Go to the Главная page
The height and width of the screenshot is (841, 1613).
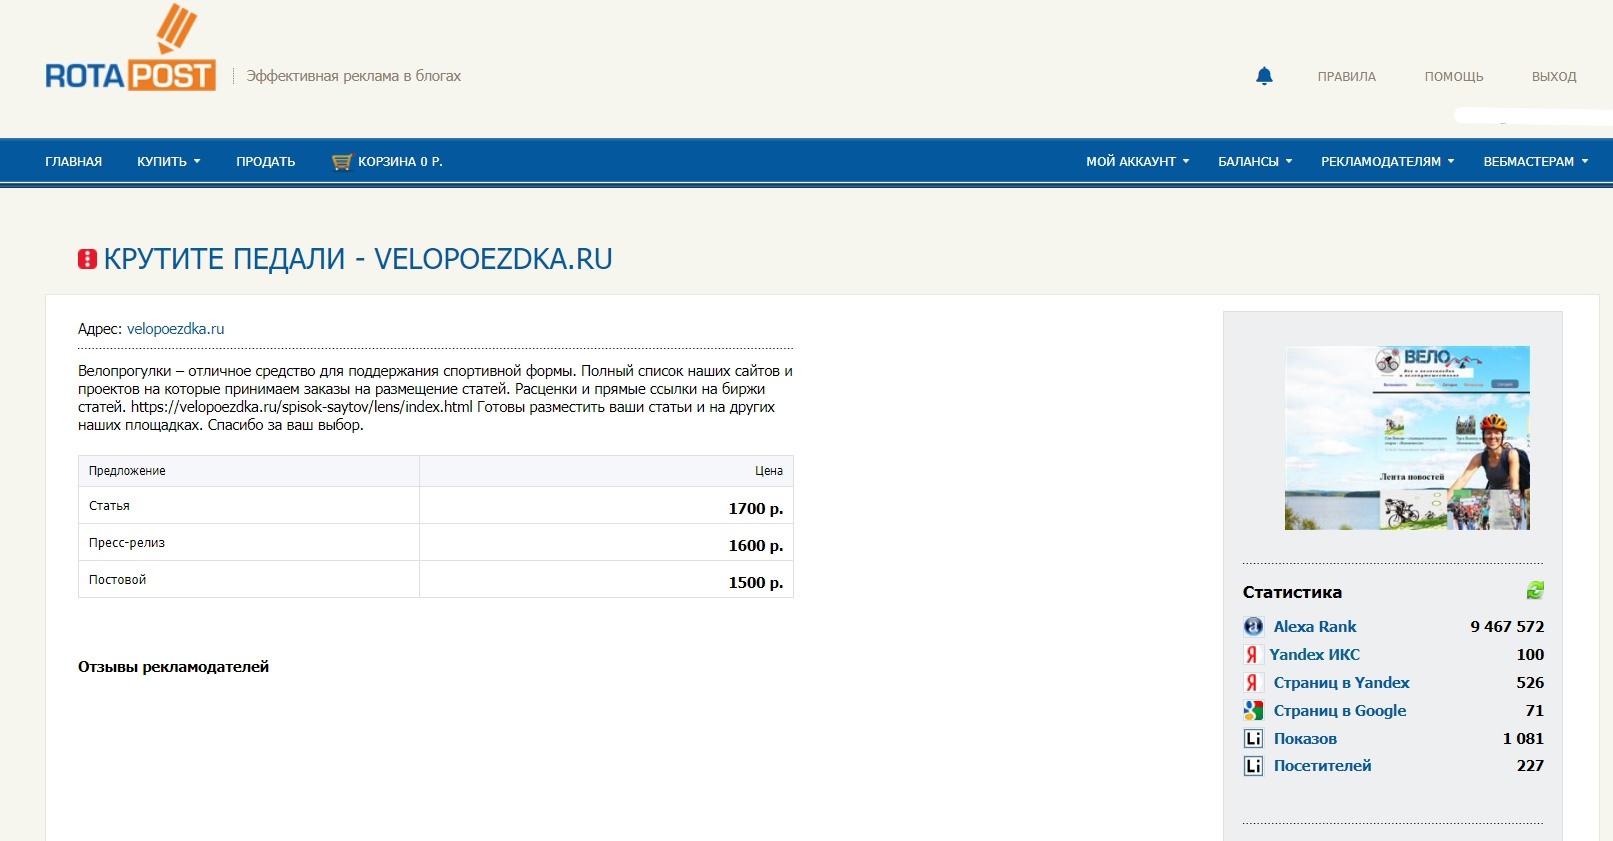click(73, 162)
